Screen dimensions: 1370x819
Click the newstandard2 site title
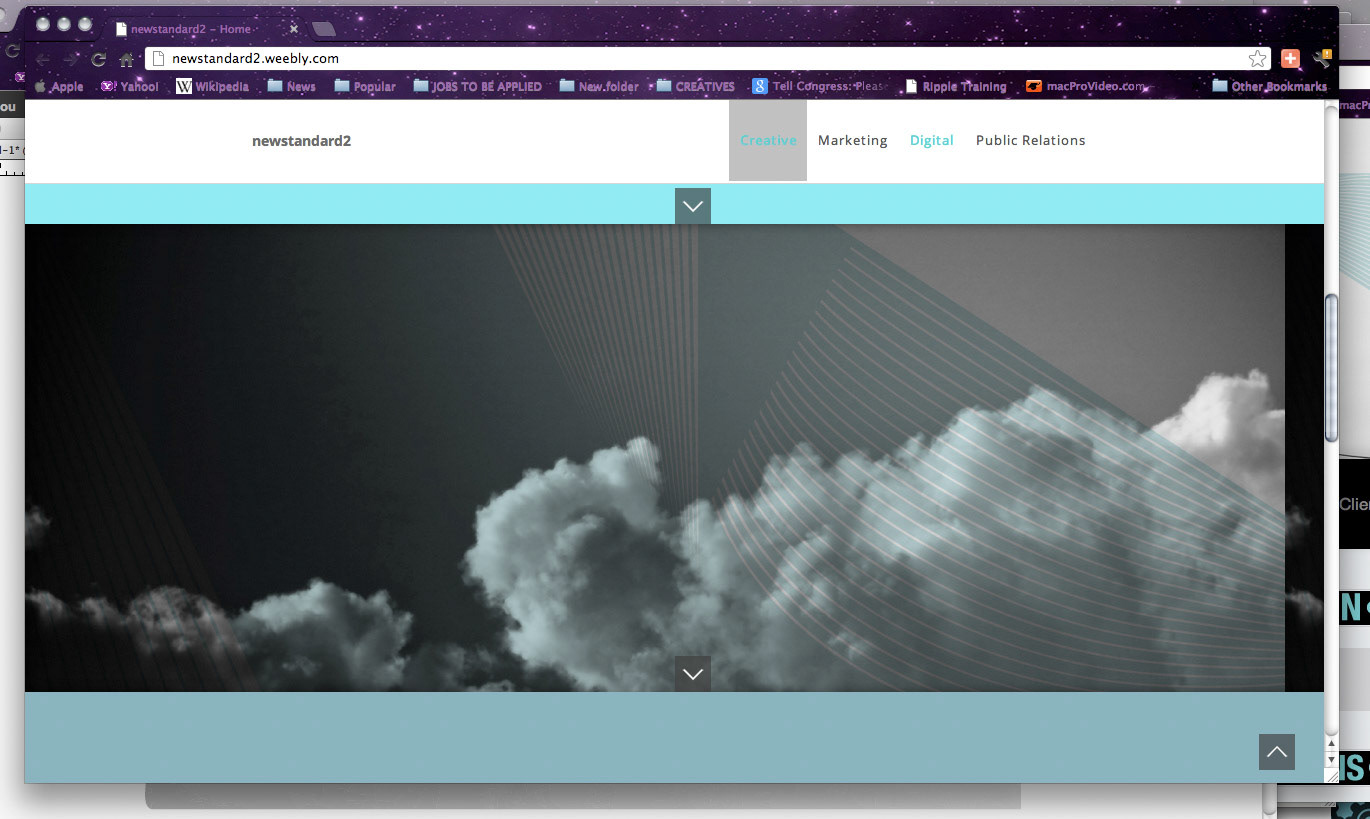pos(302,141)
